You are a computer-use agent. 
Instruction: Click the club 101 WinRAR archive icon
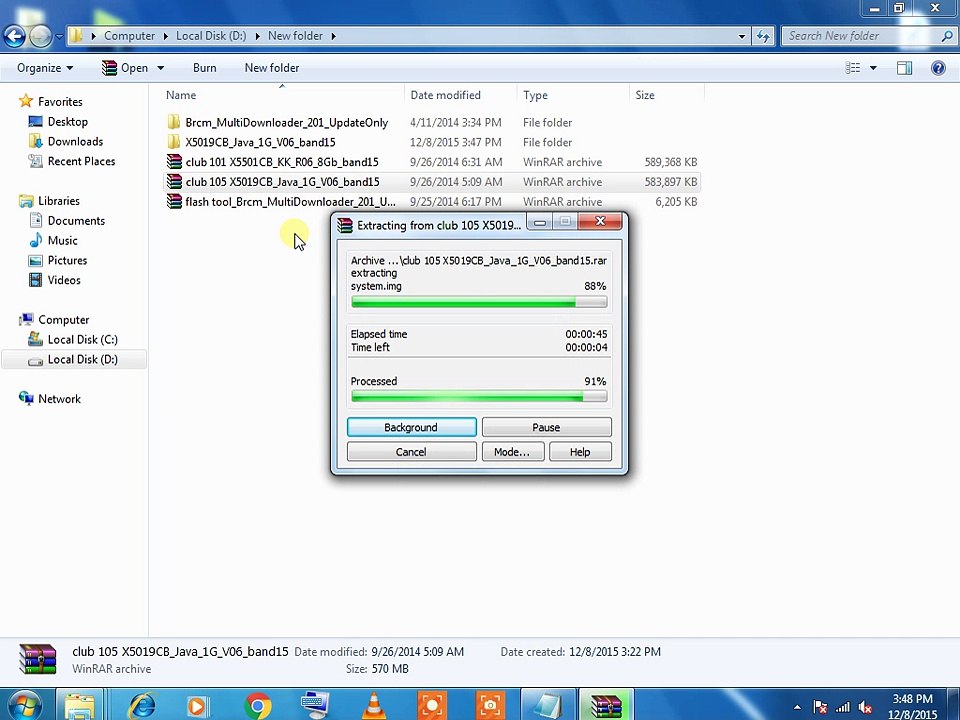[x=174, y=162]
